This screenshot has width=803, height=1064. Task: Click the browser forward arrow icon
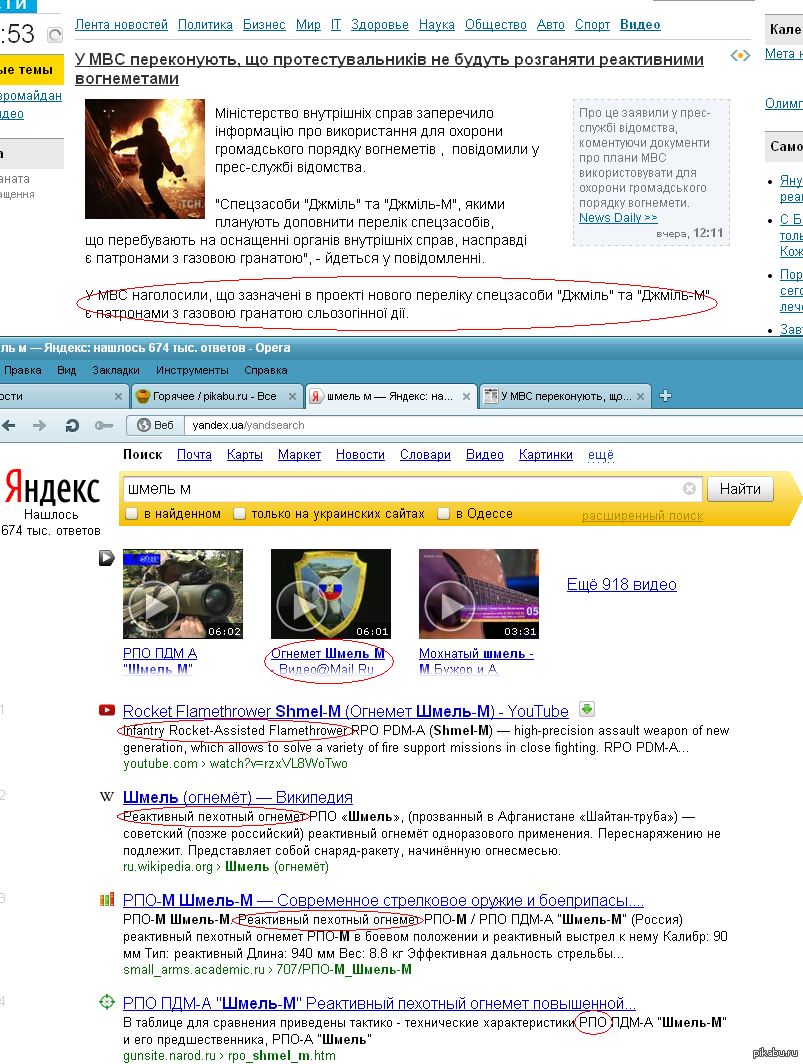click(x=40, y=425)
